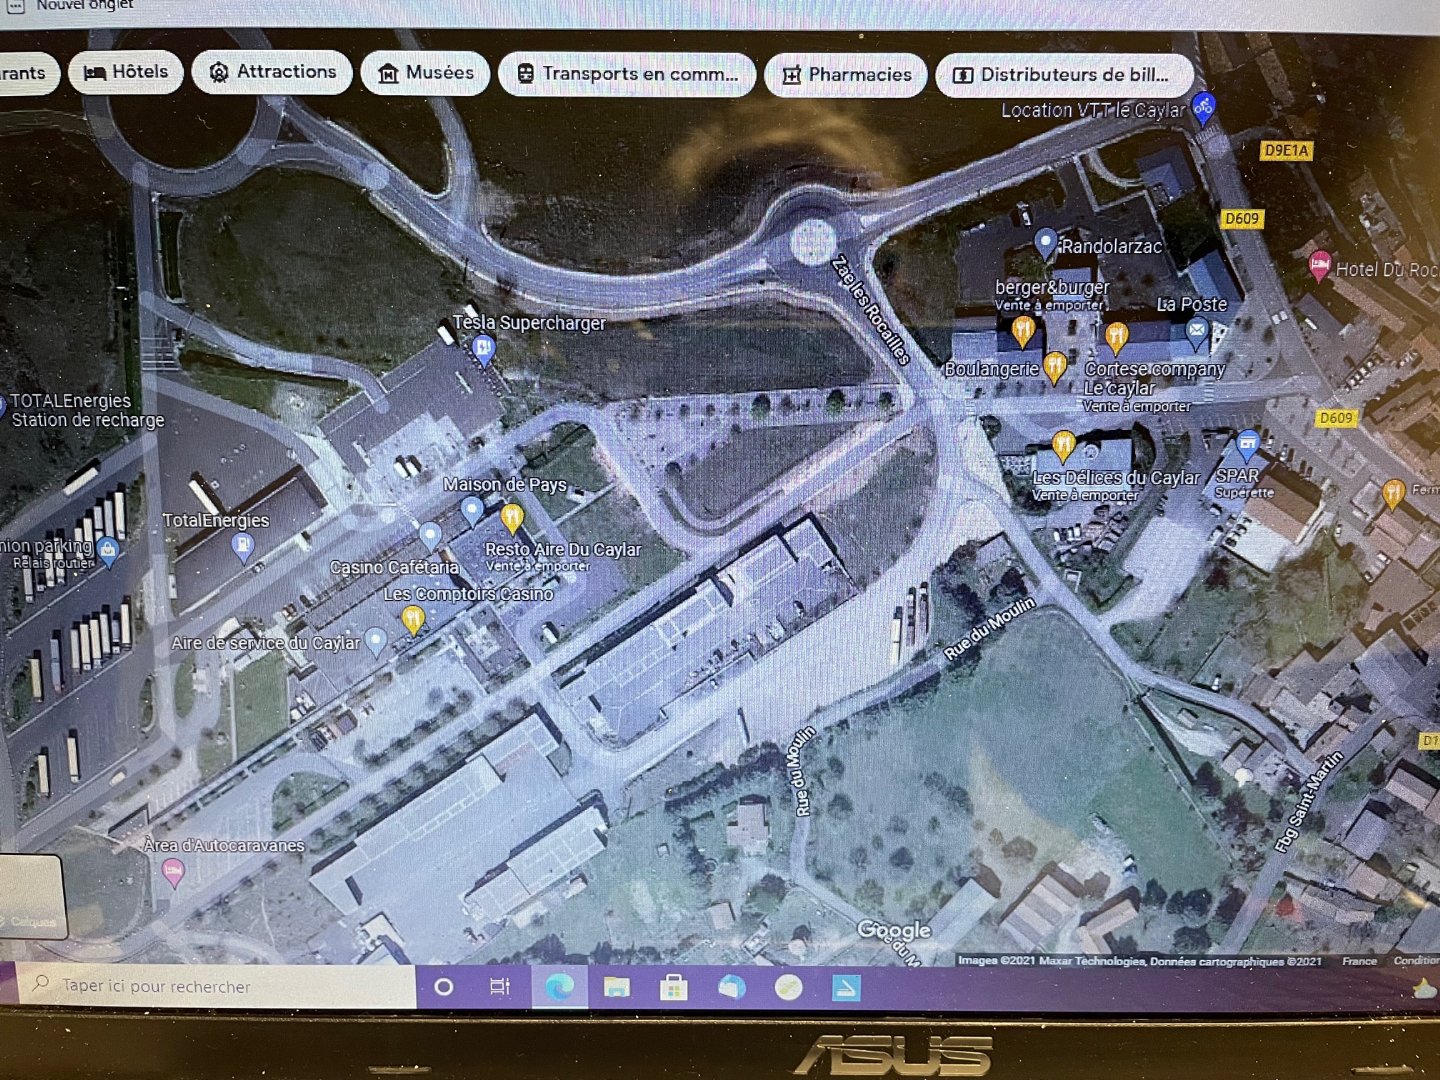Open the Cortese company Le Caylar pin
The height and width of the screenshot is (1080, 1440).
pos(1117,337)
